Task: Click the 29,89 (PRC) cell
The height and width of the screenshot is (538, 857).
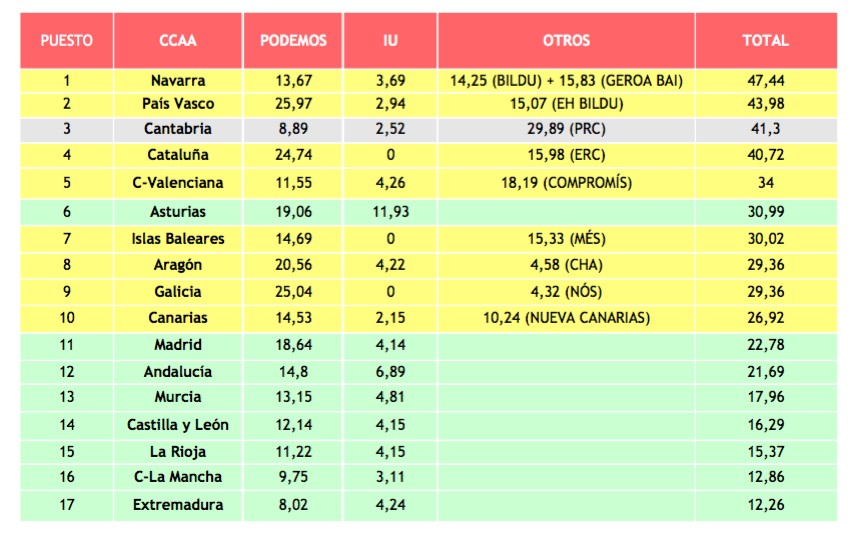Action: tap(566, 129)
